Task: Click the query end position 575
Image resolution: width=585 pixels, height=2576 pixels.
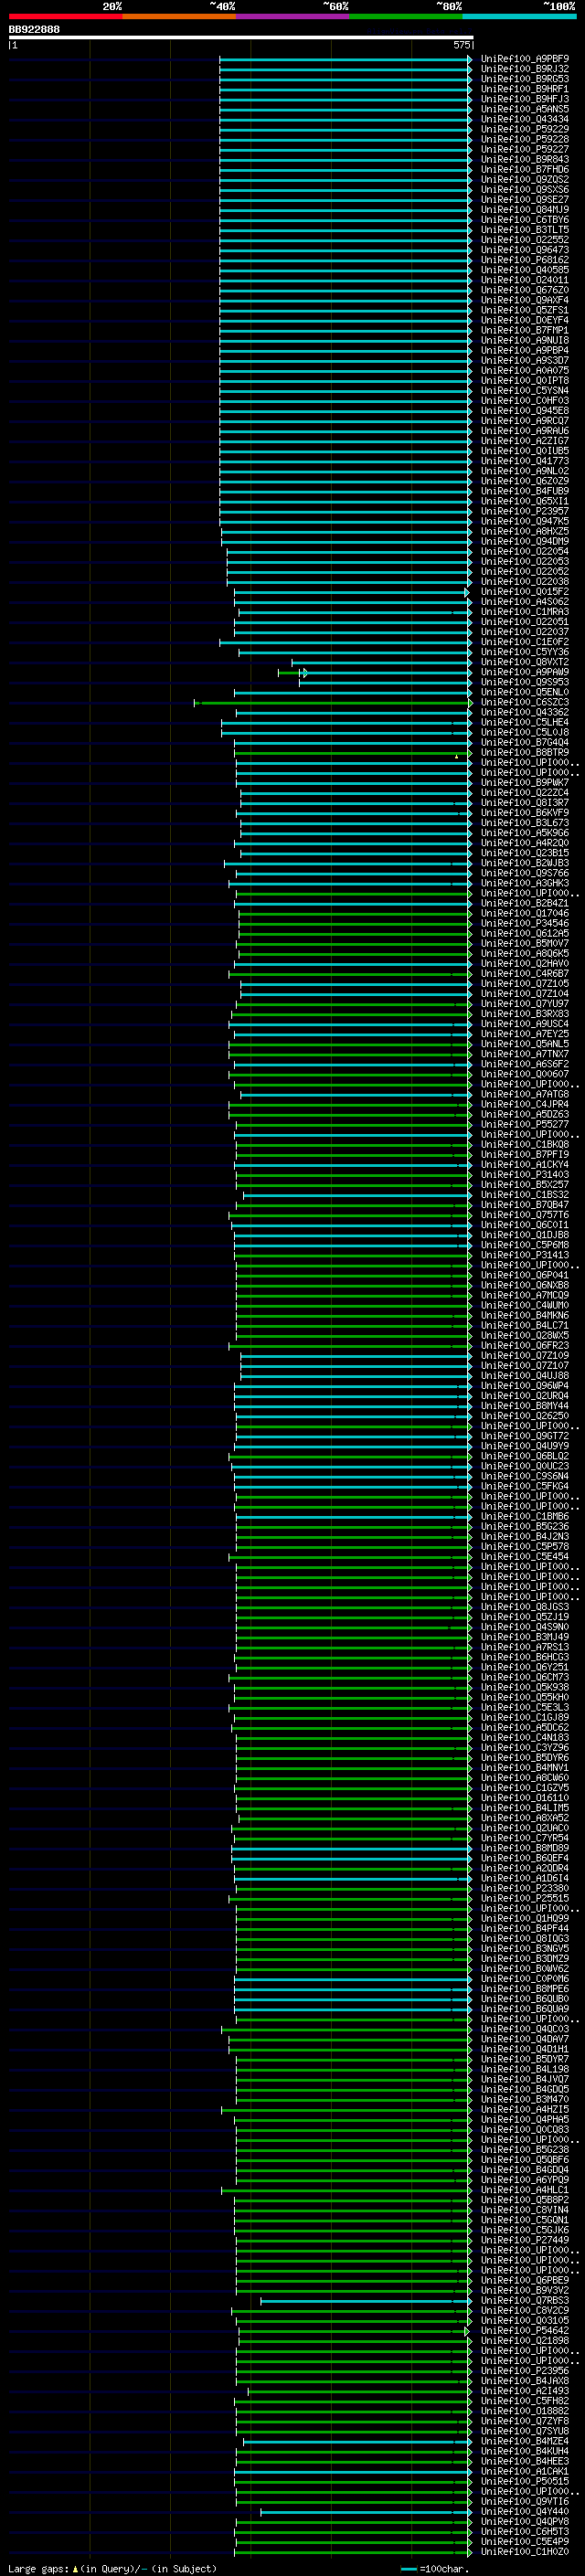Action: 462,45
